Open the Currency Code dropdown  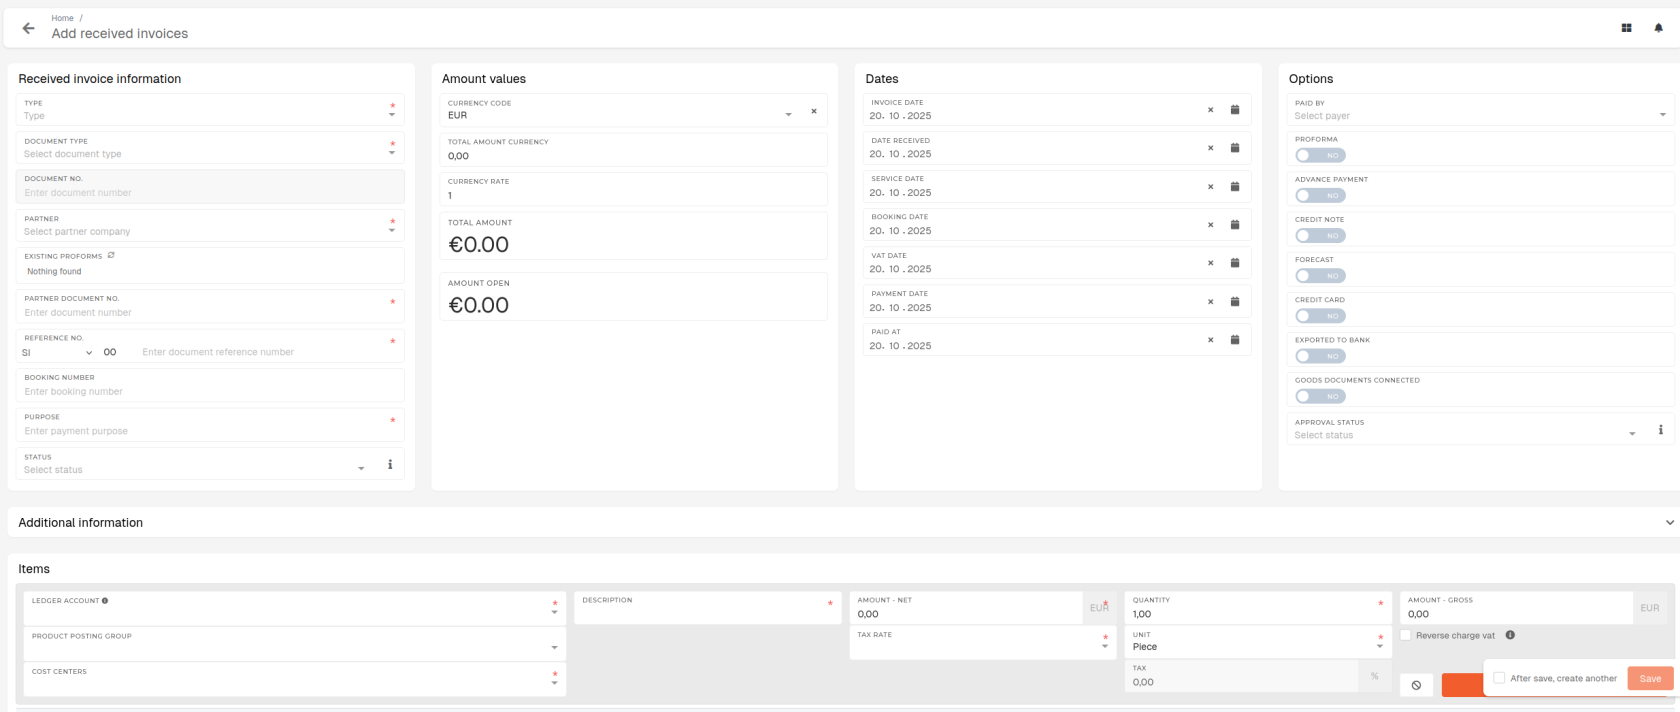coord(788,115)
